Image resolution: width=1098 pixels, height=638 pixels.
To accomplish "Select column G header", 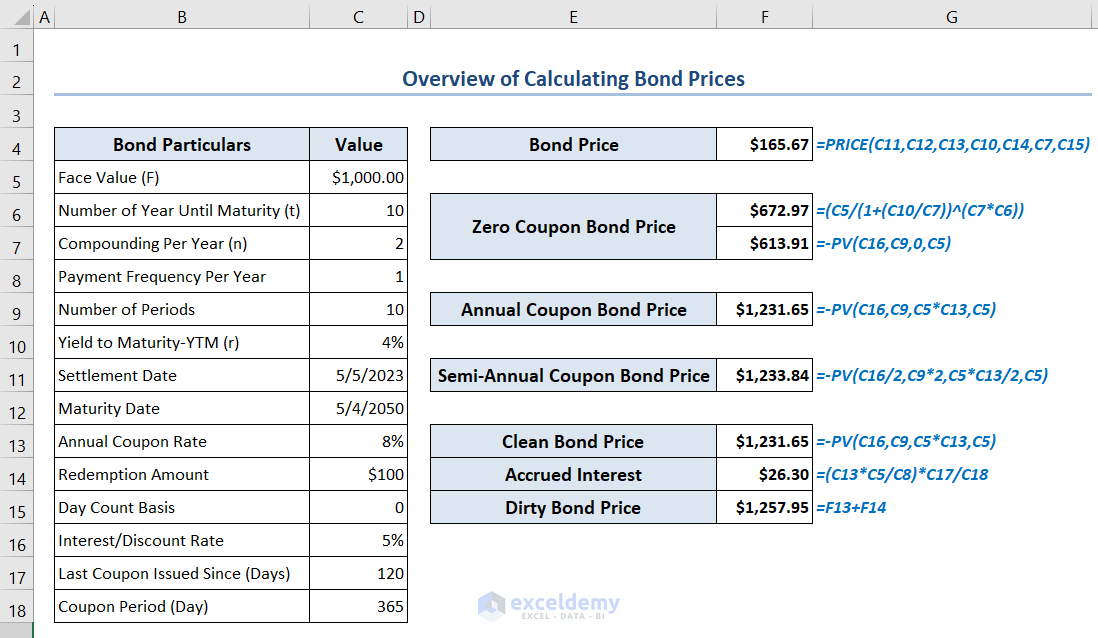I will [951, 16].
